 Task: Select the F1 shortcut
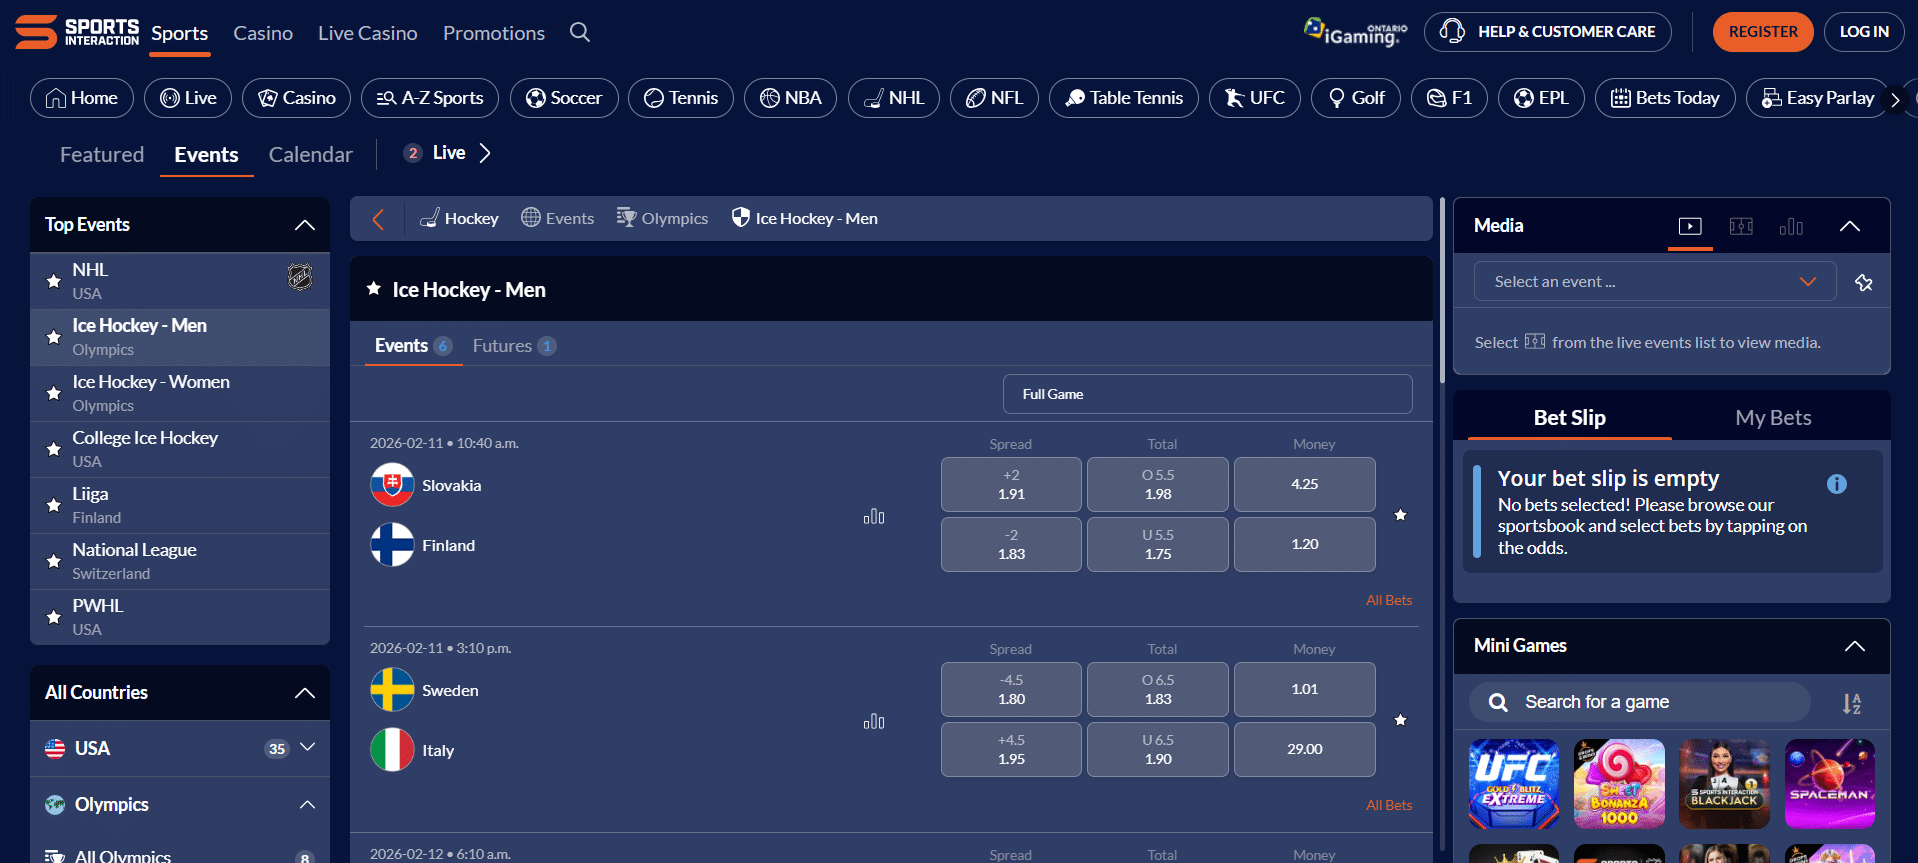pos(1449,98)
